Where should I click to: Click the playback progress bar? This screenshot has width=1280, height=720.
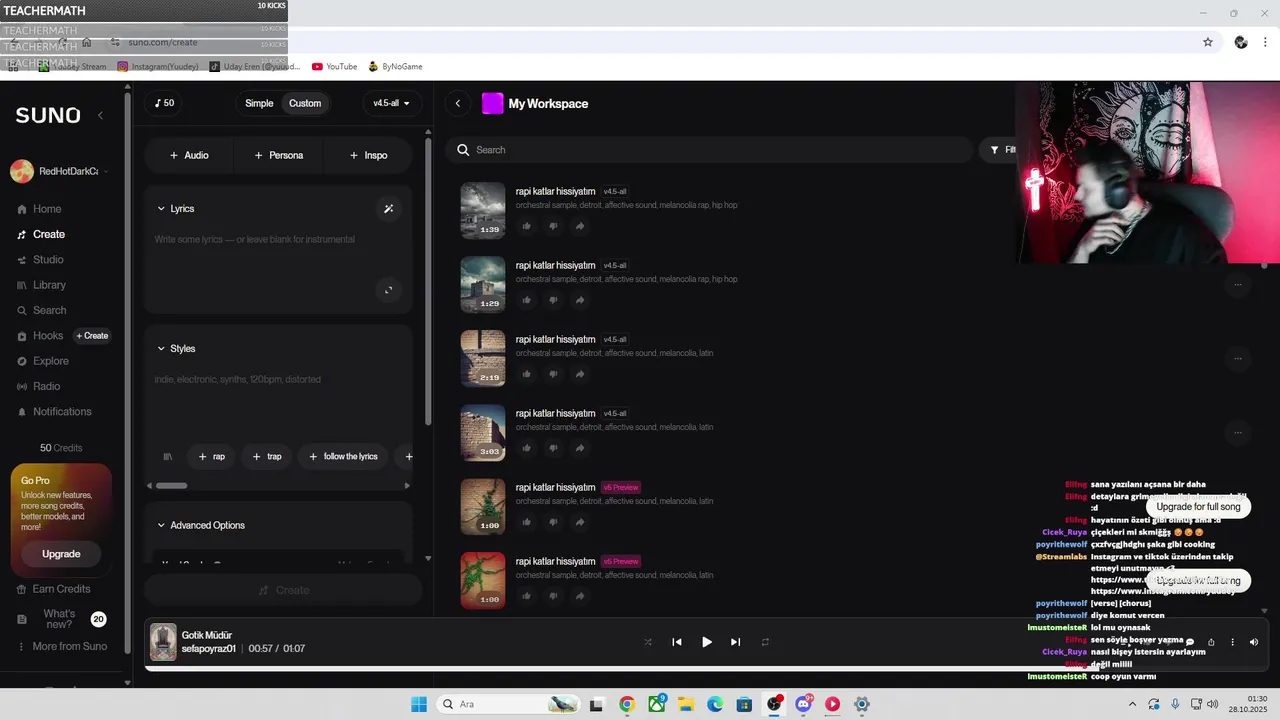coord(705,668)
